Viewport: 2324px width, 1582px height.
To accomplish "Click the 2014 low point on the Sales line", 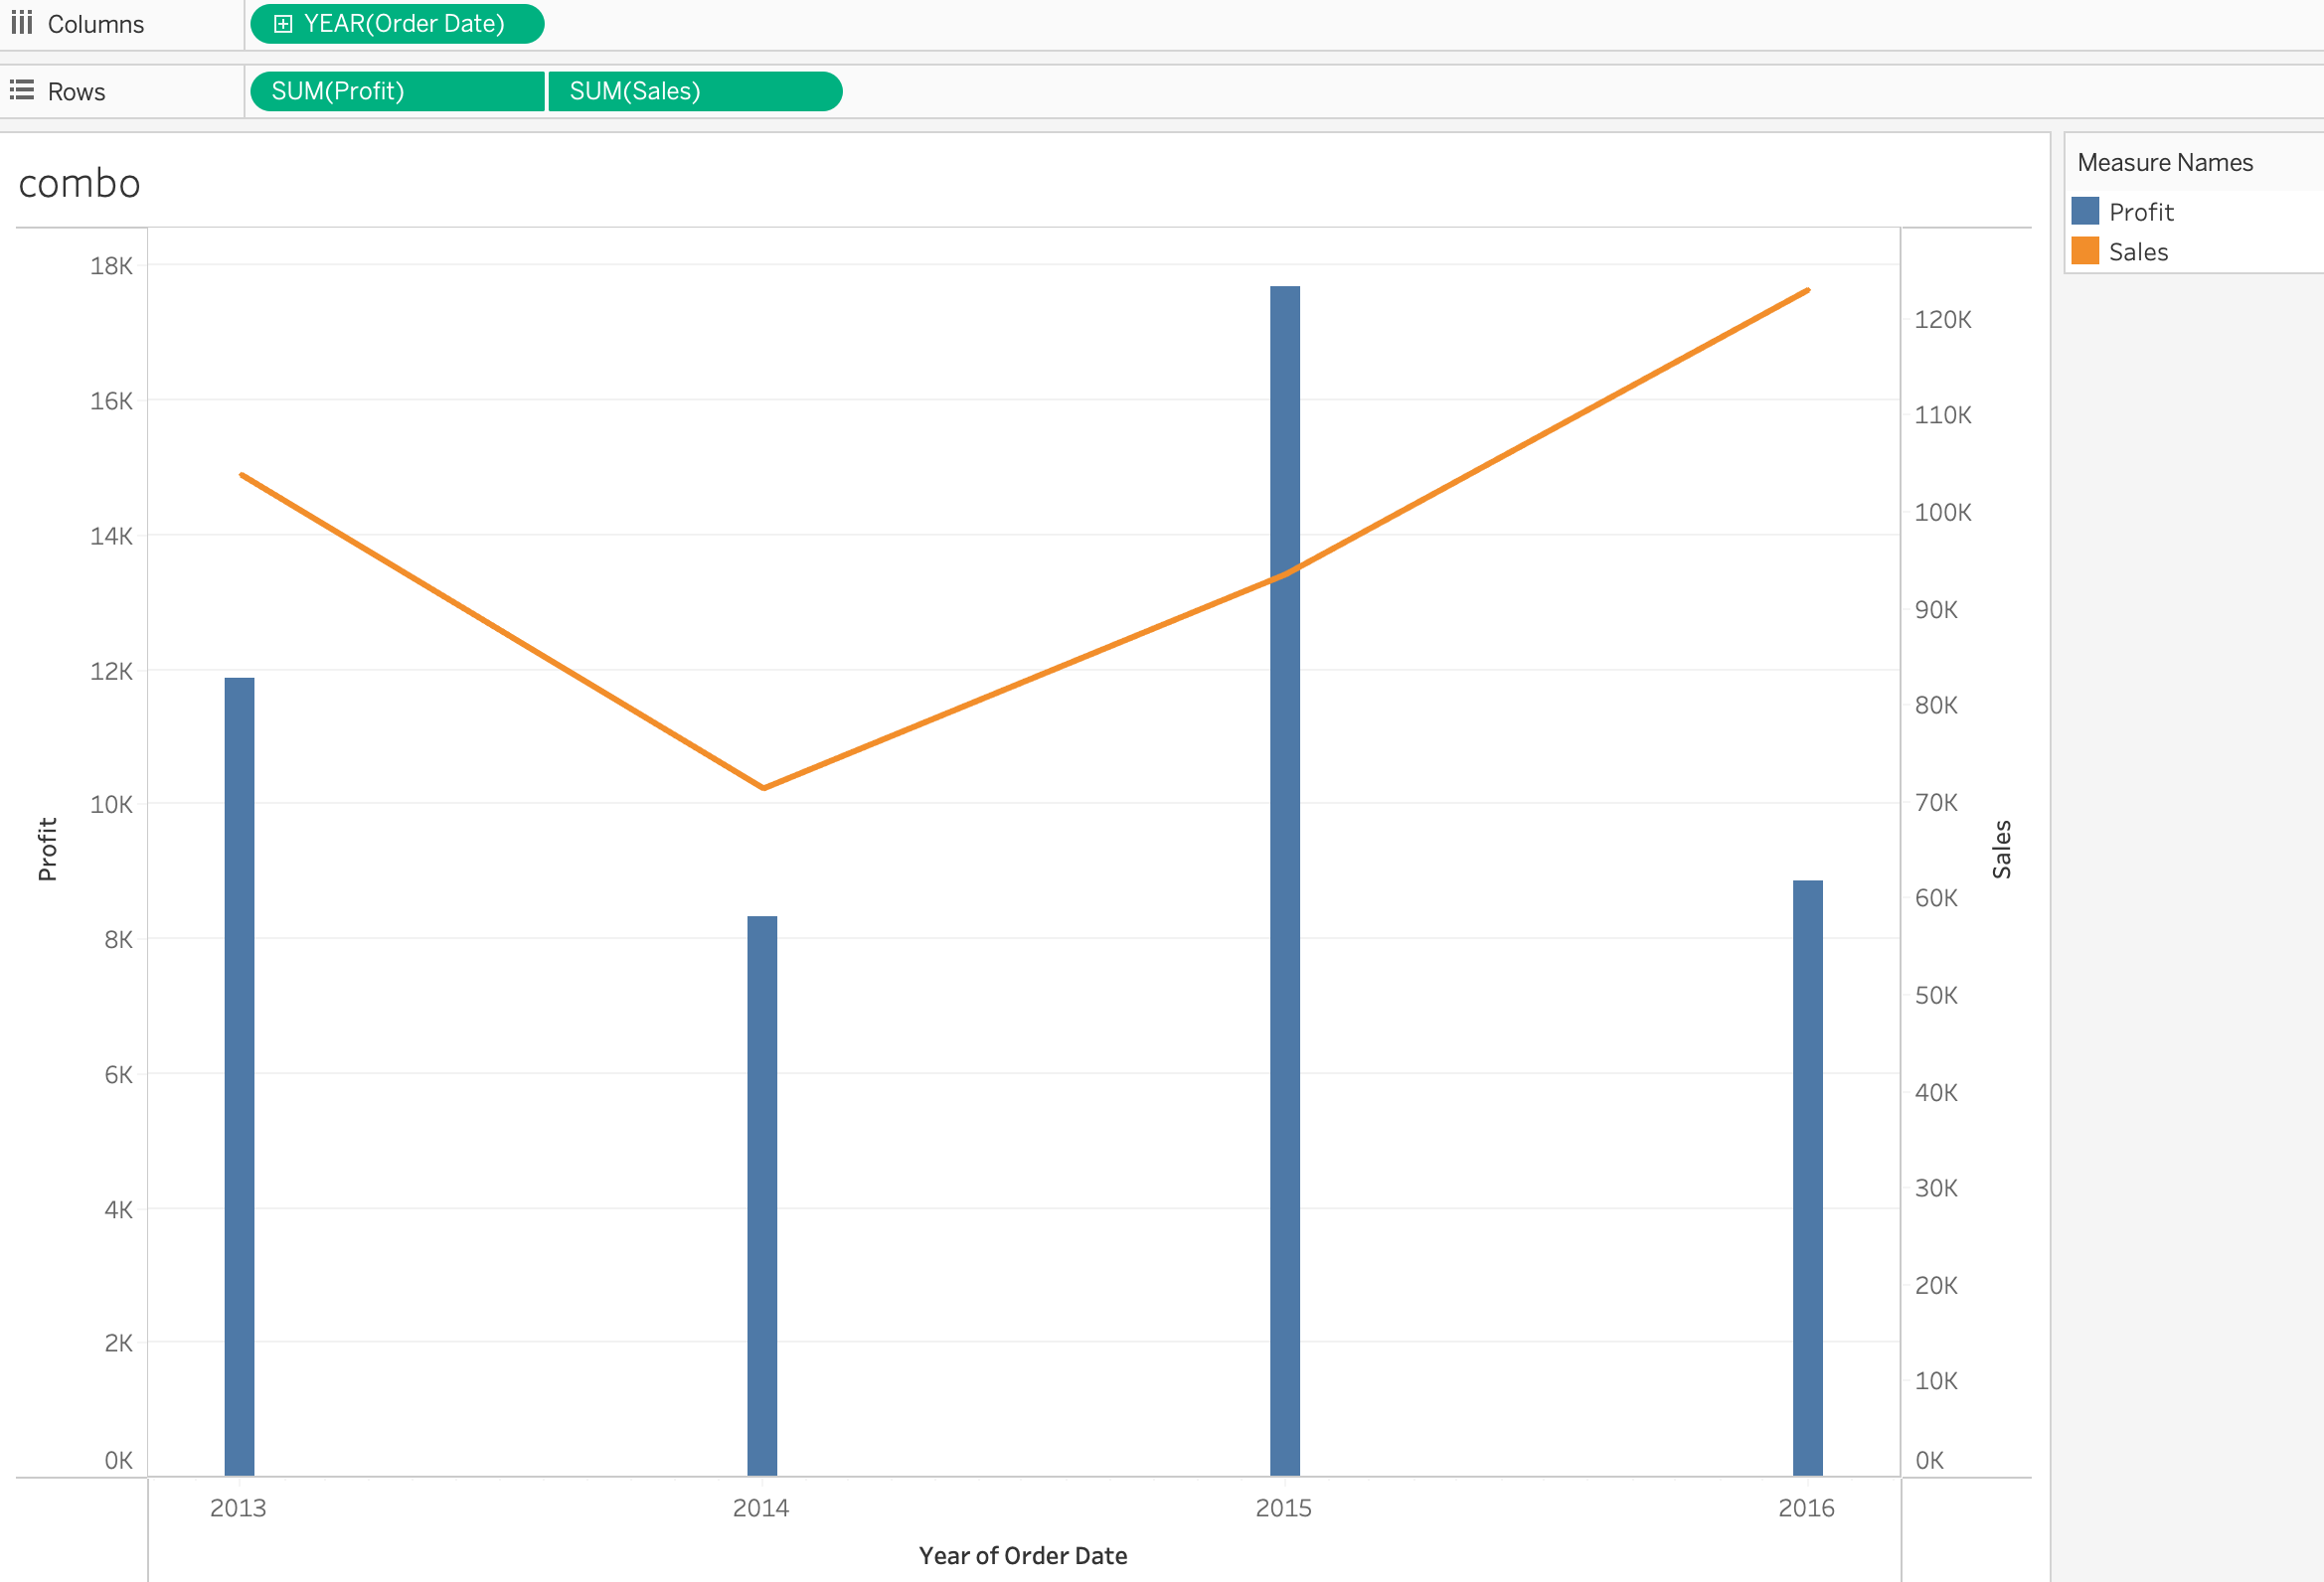I will [764, 787].
